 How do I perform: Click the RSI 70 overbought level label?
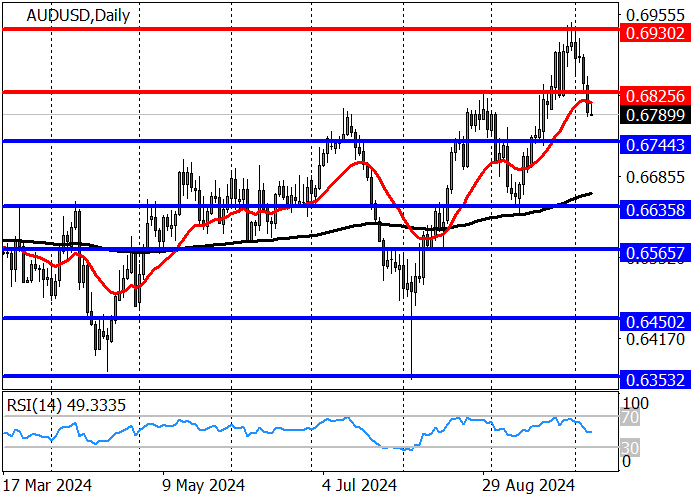click(631, 418)
